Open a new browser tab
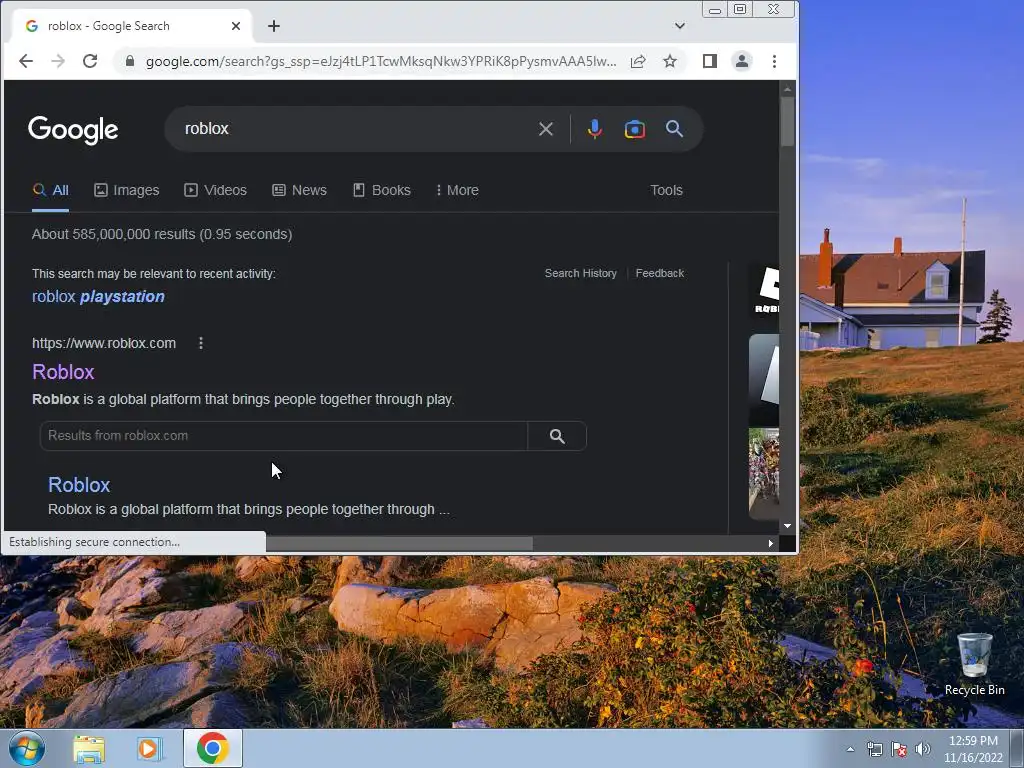This screenshot has width=1024, height=768. (x=274, y=26)
